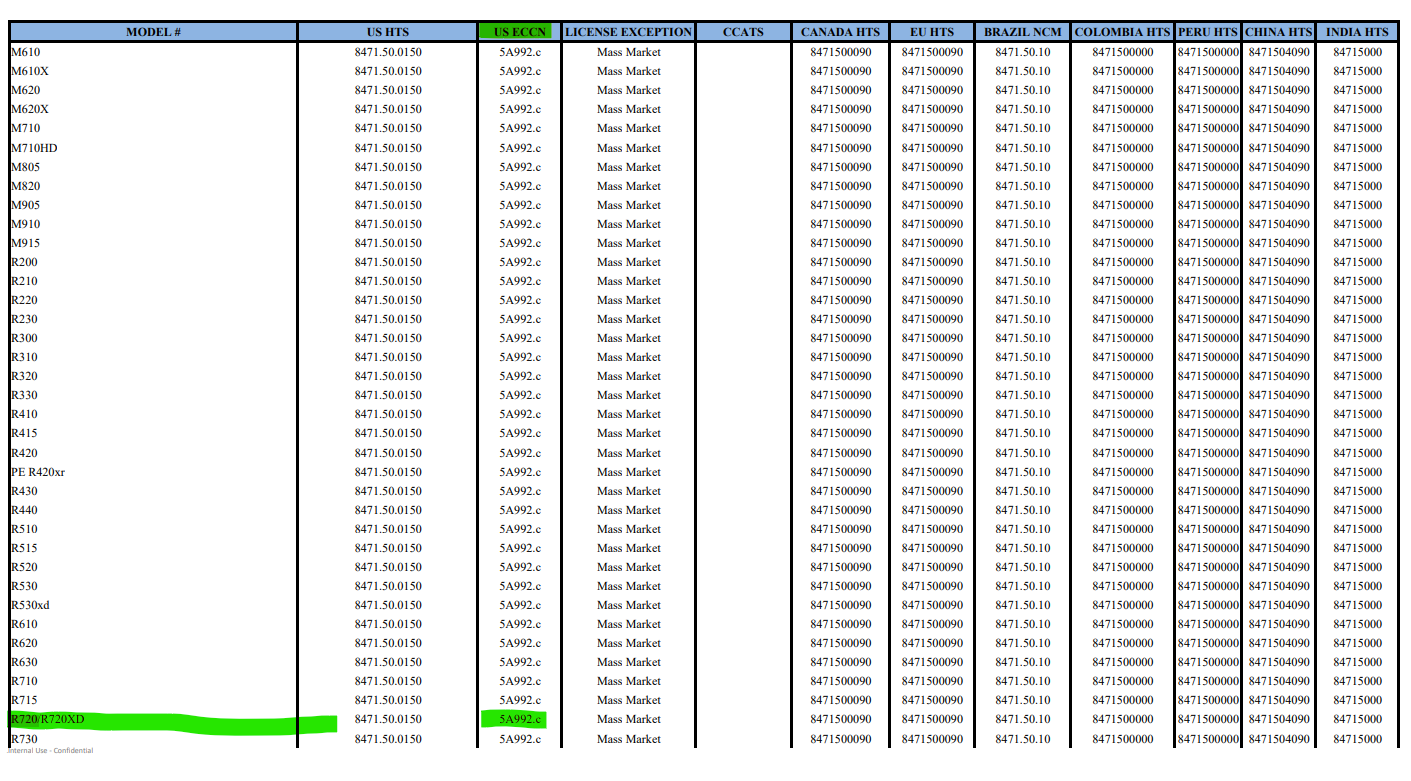Click the highlighted R720/R720XD model cell
The image size is (1411, 781).
click(x=48, y=720)
